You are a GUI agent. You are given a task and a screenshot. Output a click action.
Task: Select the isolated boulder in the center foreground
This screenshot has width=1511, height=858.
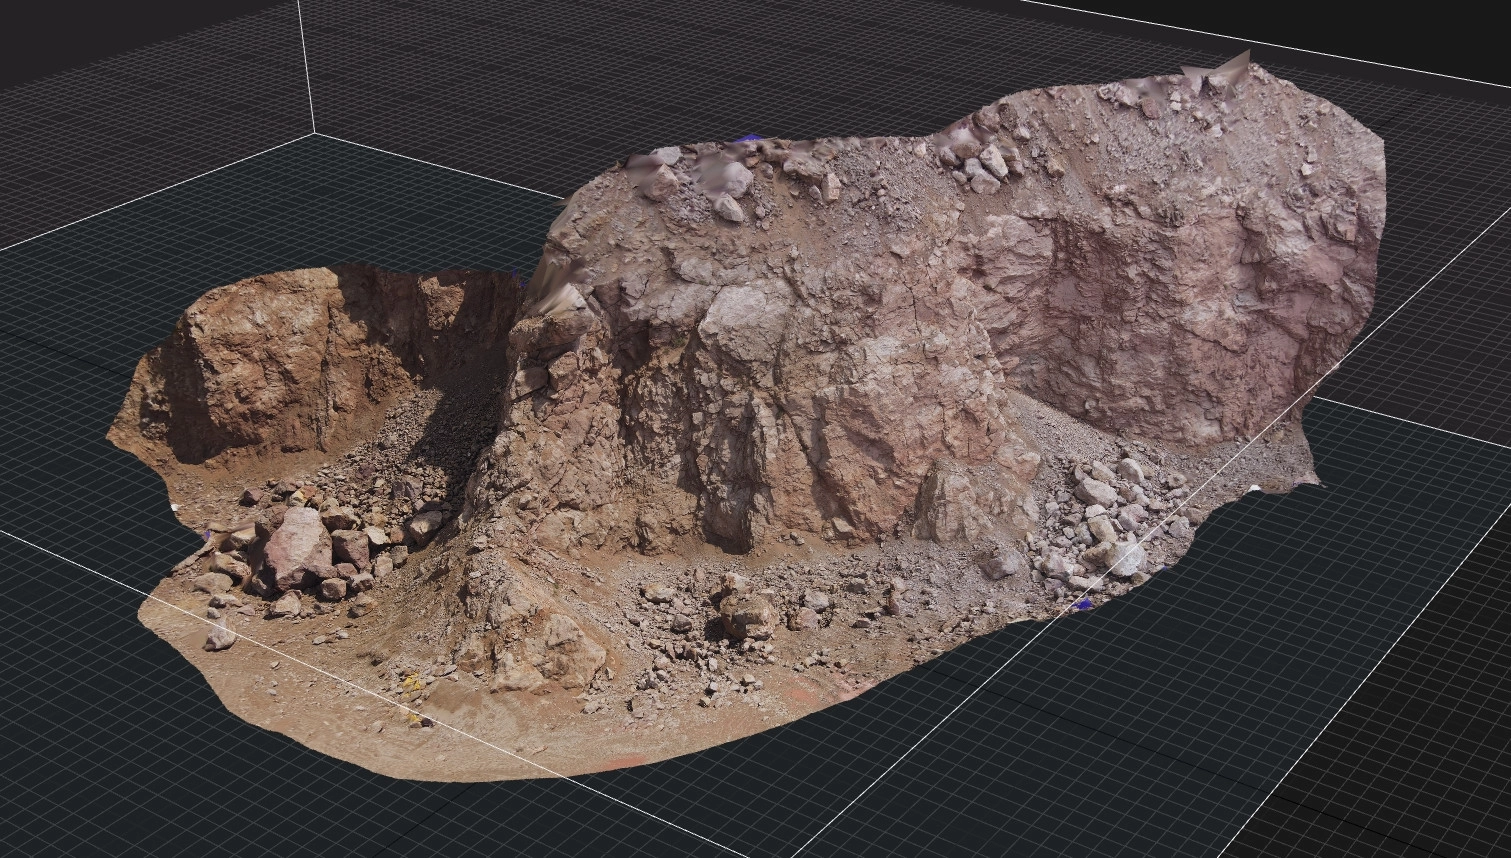coord(745,612)
